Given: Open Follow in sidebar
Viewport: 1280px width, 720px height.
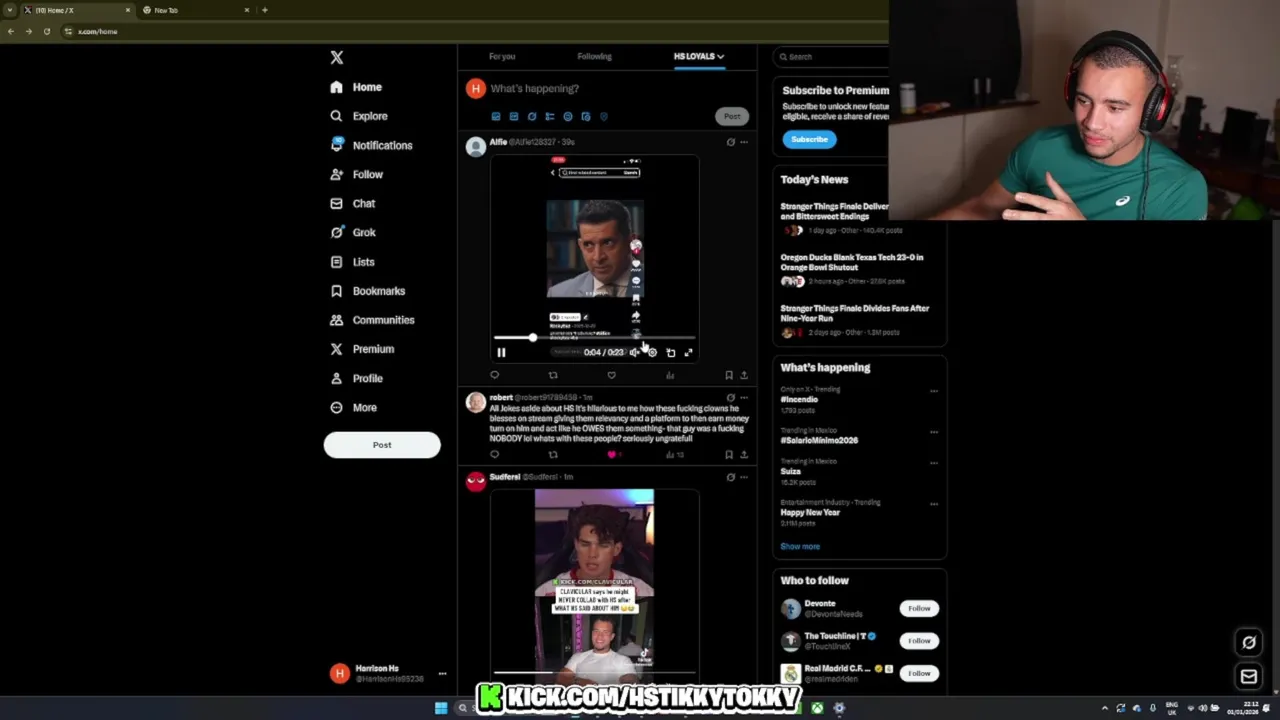Looking at the screenshot, I should click(356, 174).
